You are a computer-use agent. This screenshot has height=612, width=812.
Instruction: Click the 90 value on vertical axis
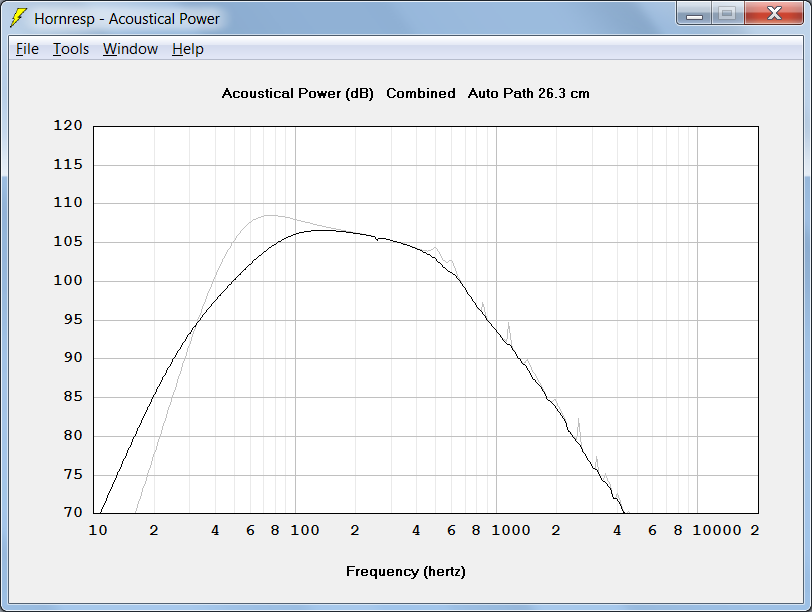[73, 357]
